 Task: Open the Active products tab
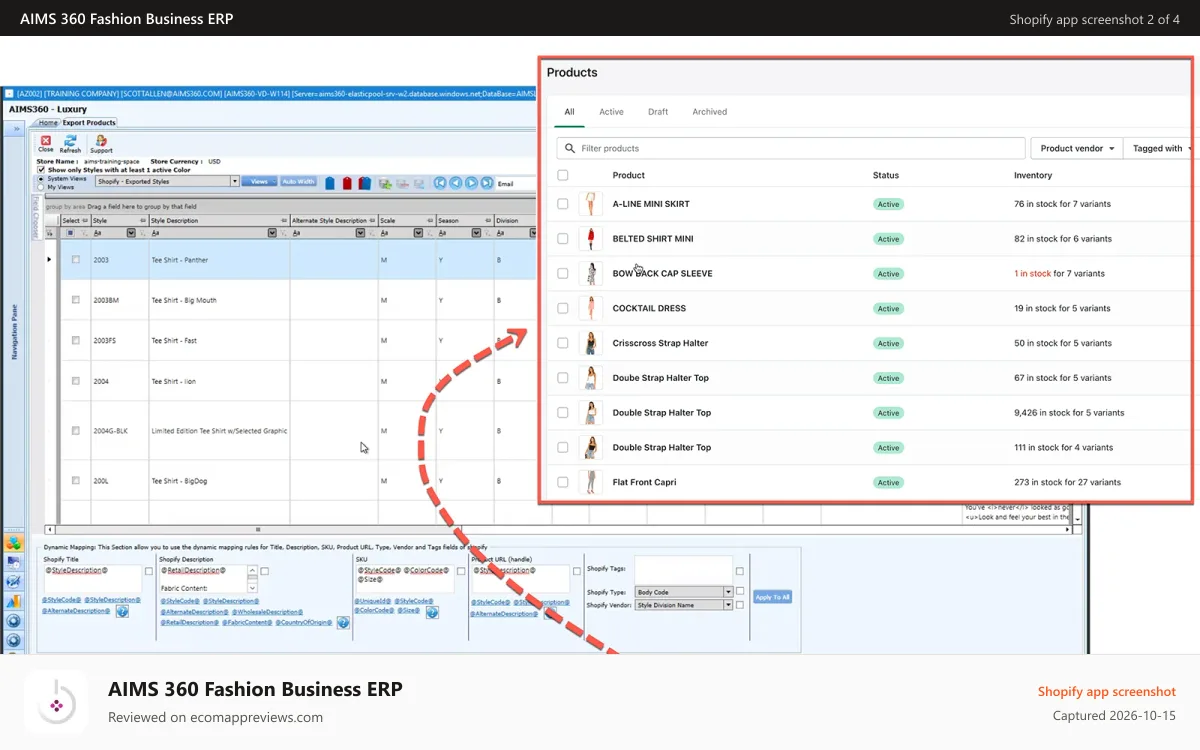coord(611,112)
